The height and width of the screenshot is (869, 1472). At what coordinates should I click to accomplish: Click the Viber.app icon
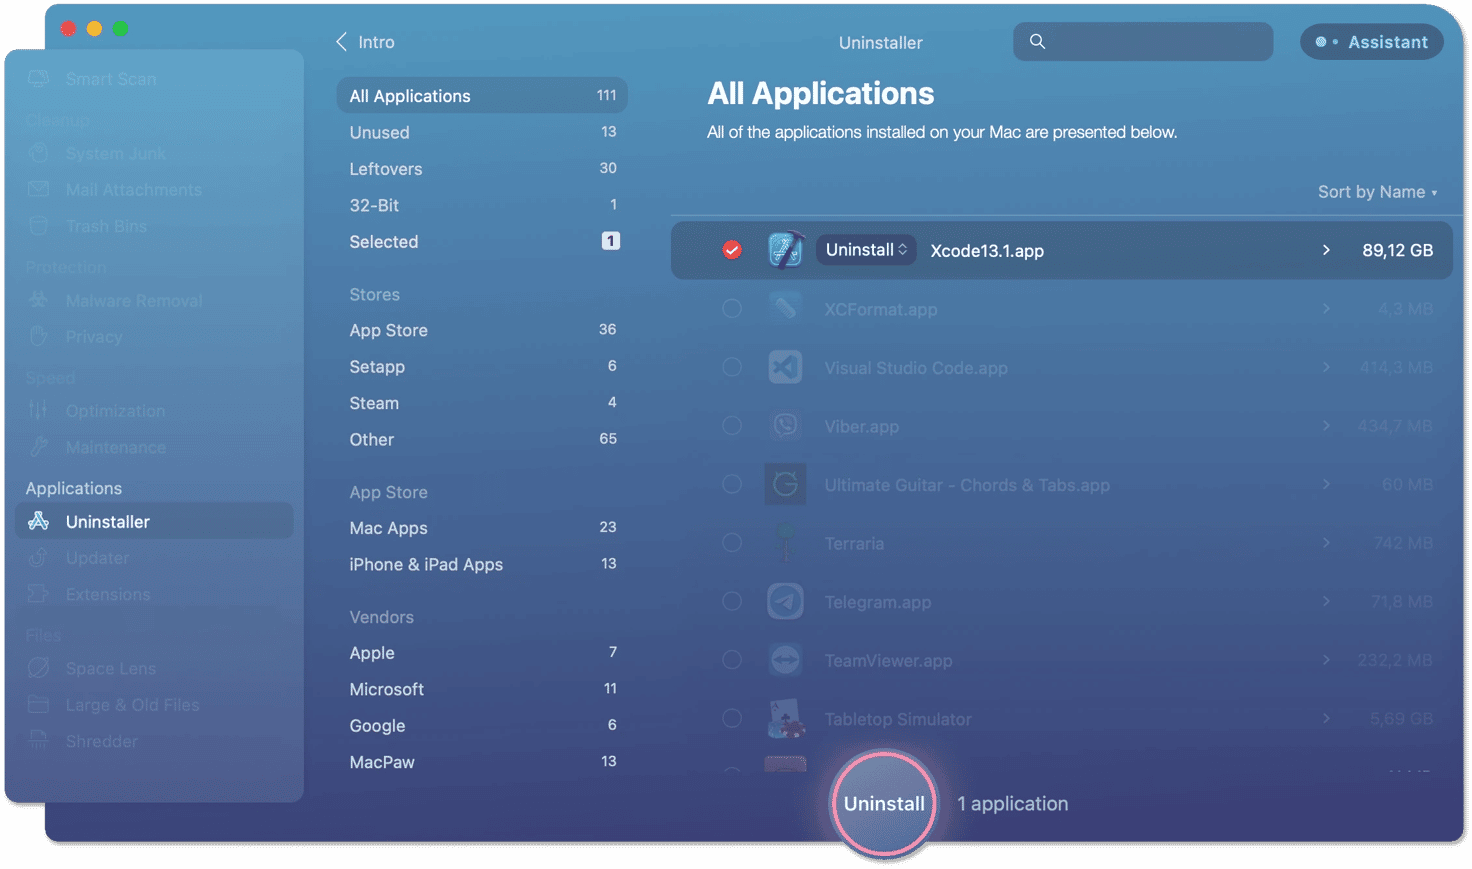click(786, 426)
